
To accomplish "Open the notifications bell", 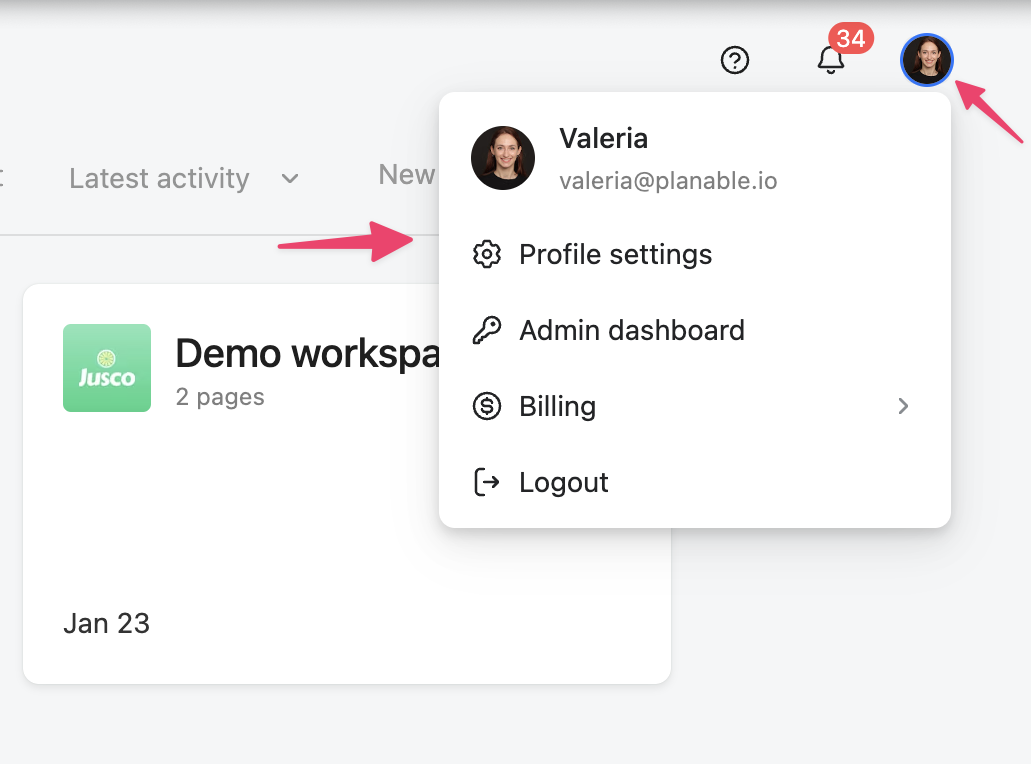I will click(830, 62).
